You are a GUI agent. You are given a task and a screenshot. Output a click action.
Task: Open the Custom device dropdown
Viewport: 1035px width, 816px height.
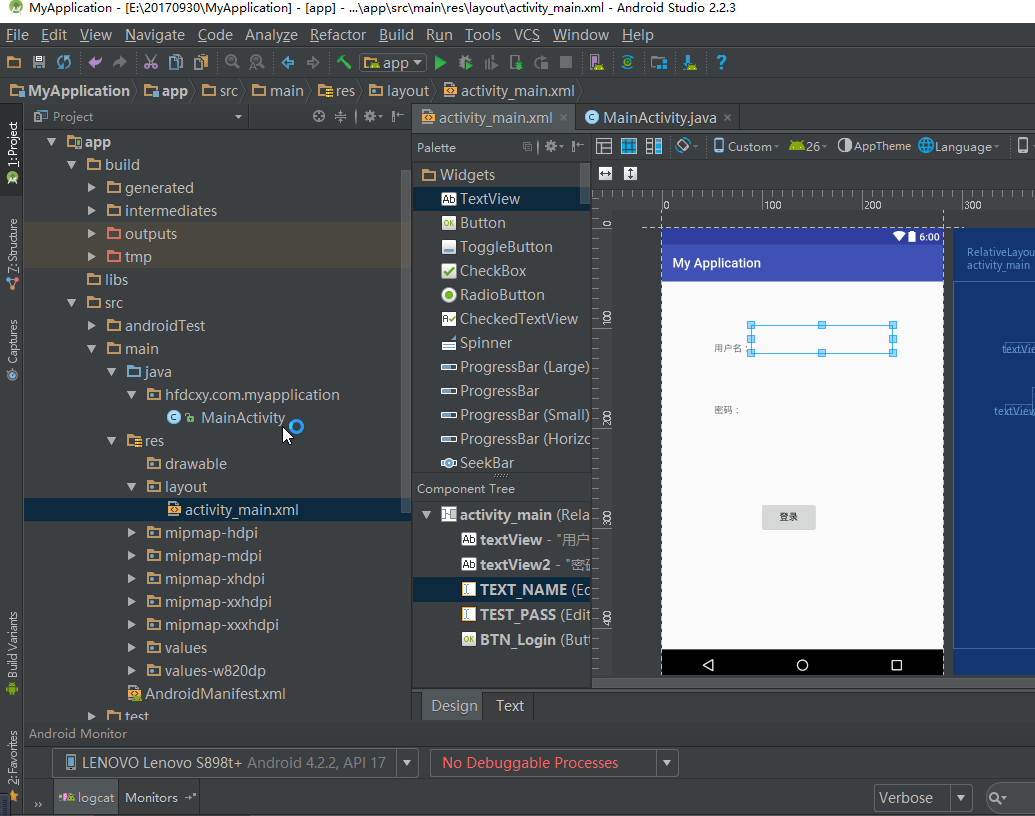tap(746, 146)
